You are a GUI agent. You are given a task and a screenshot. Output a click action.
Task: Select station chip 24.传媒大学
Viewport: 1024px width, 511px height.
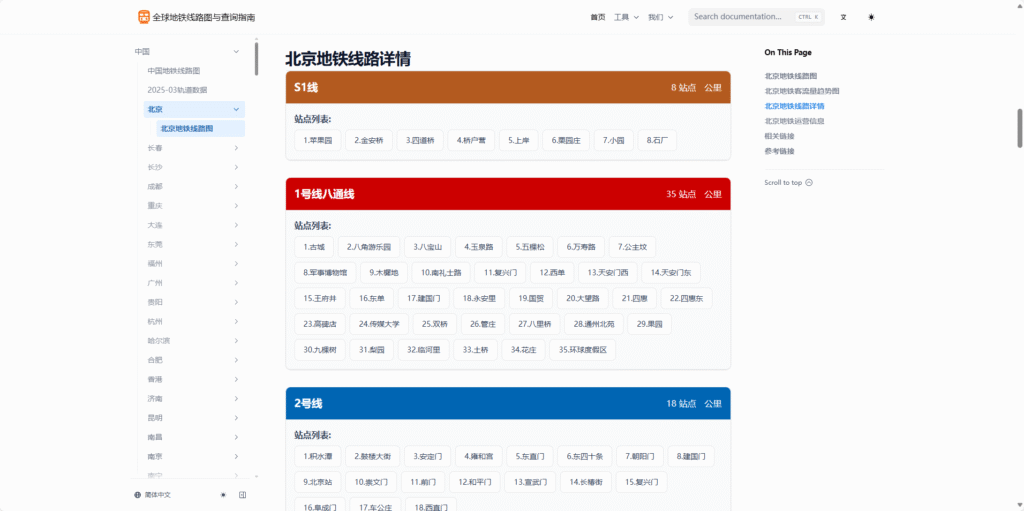click(x=379, y=324)
